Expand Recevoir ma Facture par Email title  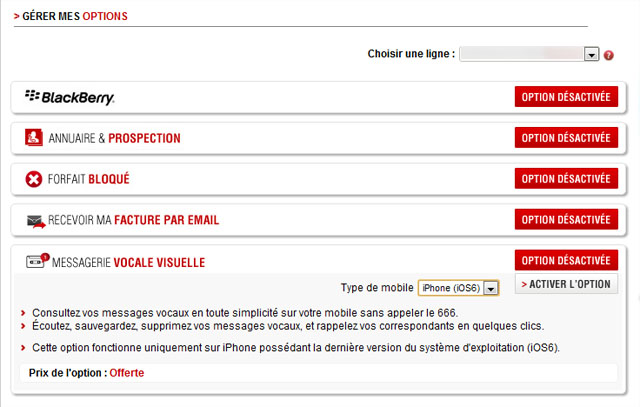[133, 221]
